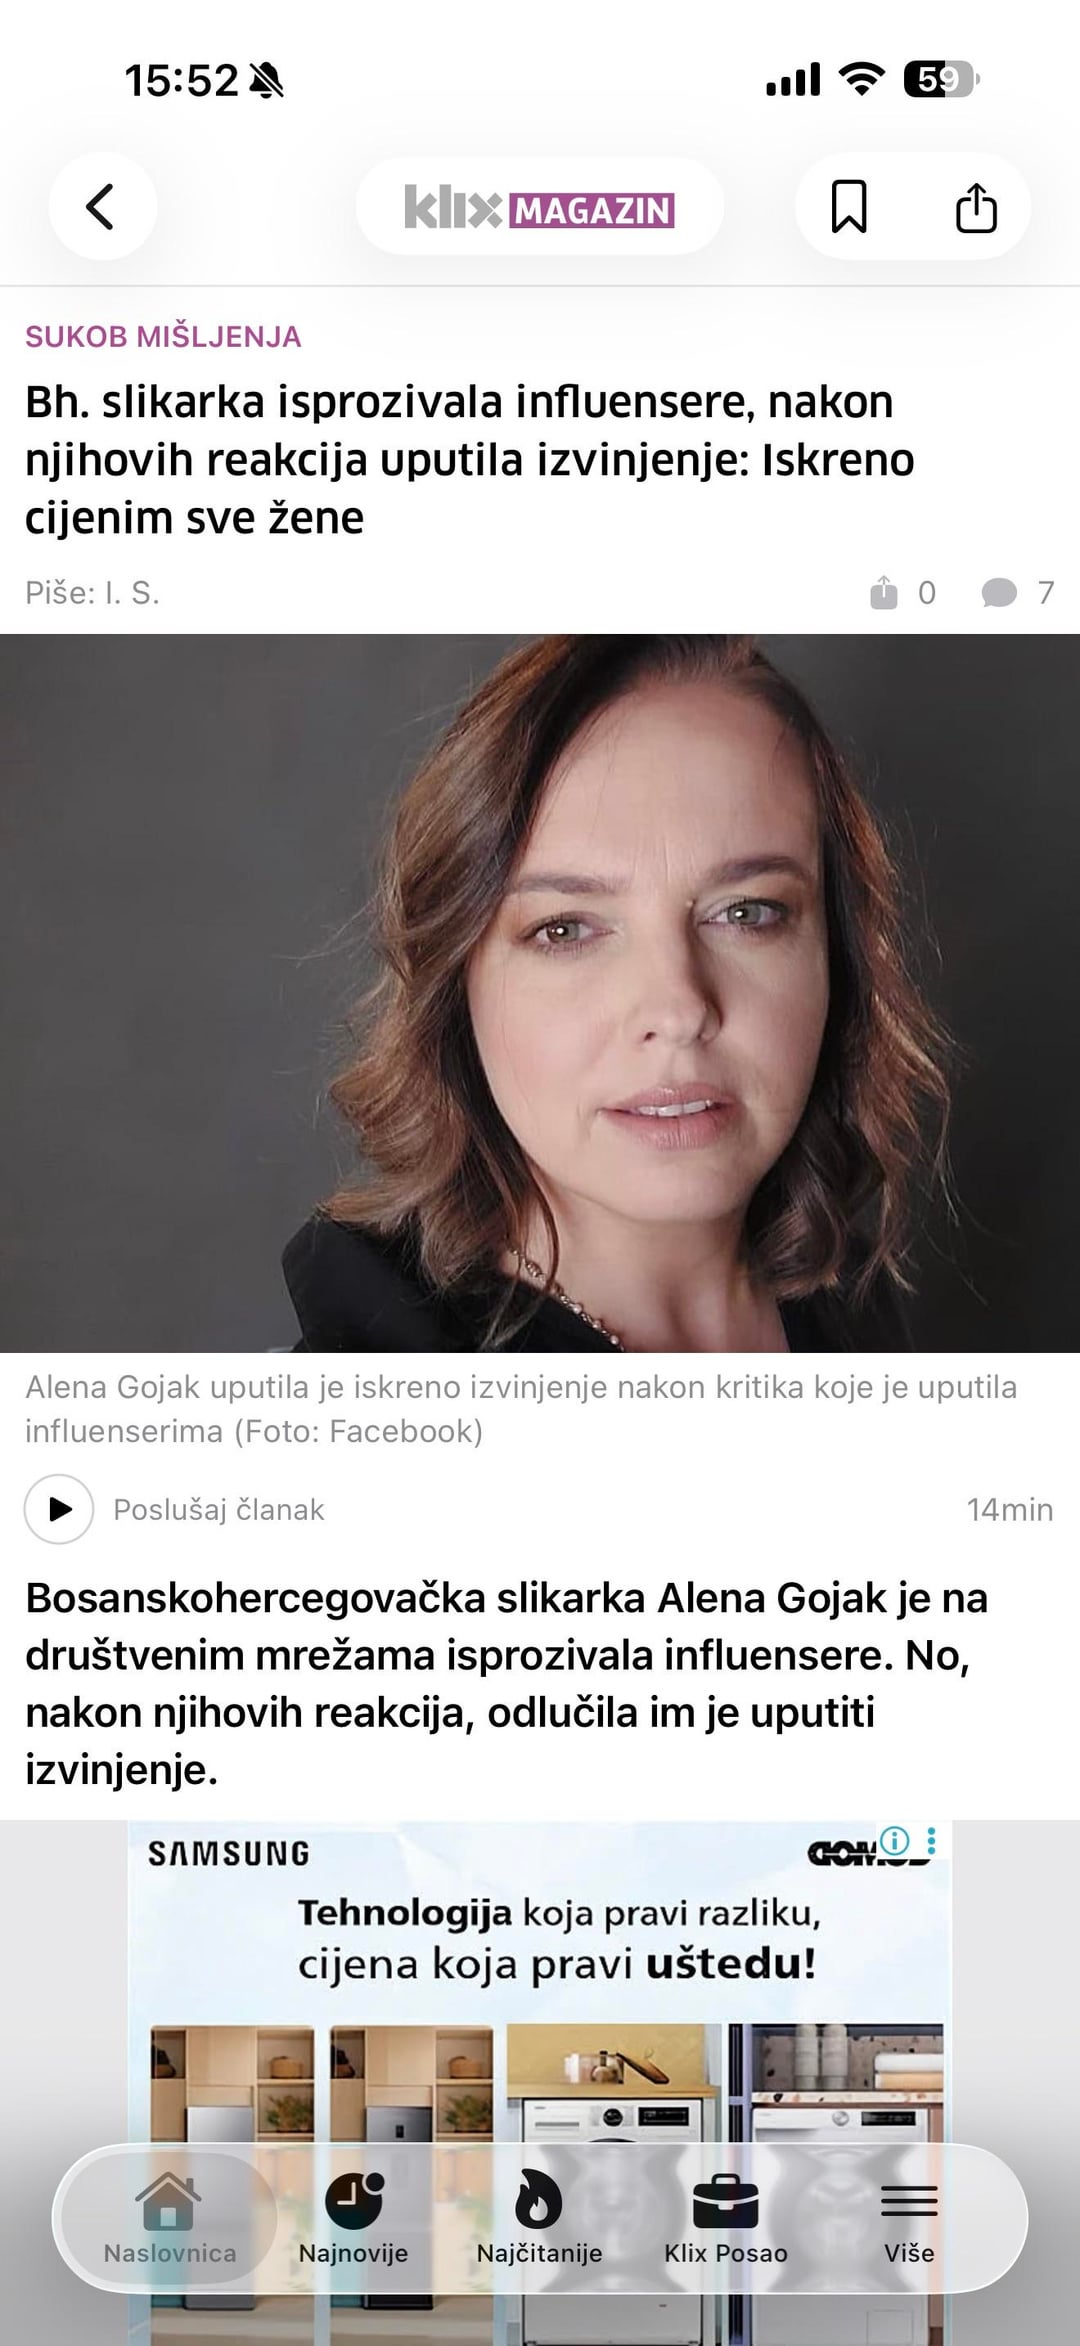Bookmark this article
The image size is (1080, 2346).
click(x=849, y=207)
